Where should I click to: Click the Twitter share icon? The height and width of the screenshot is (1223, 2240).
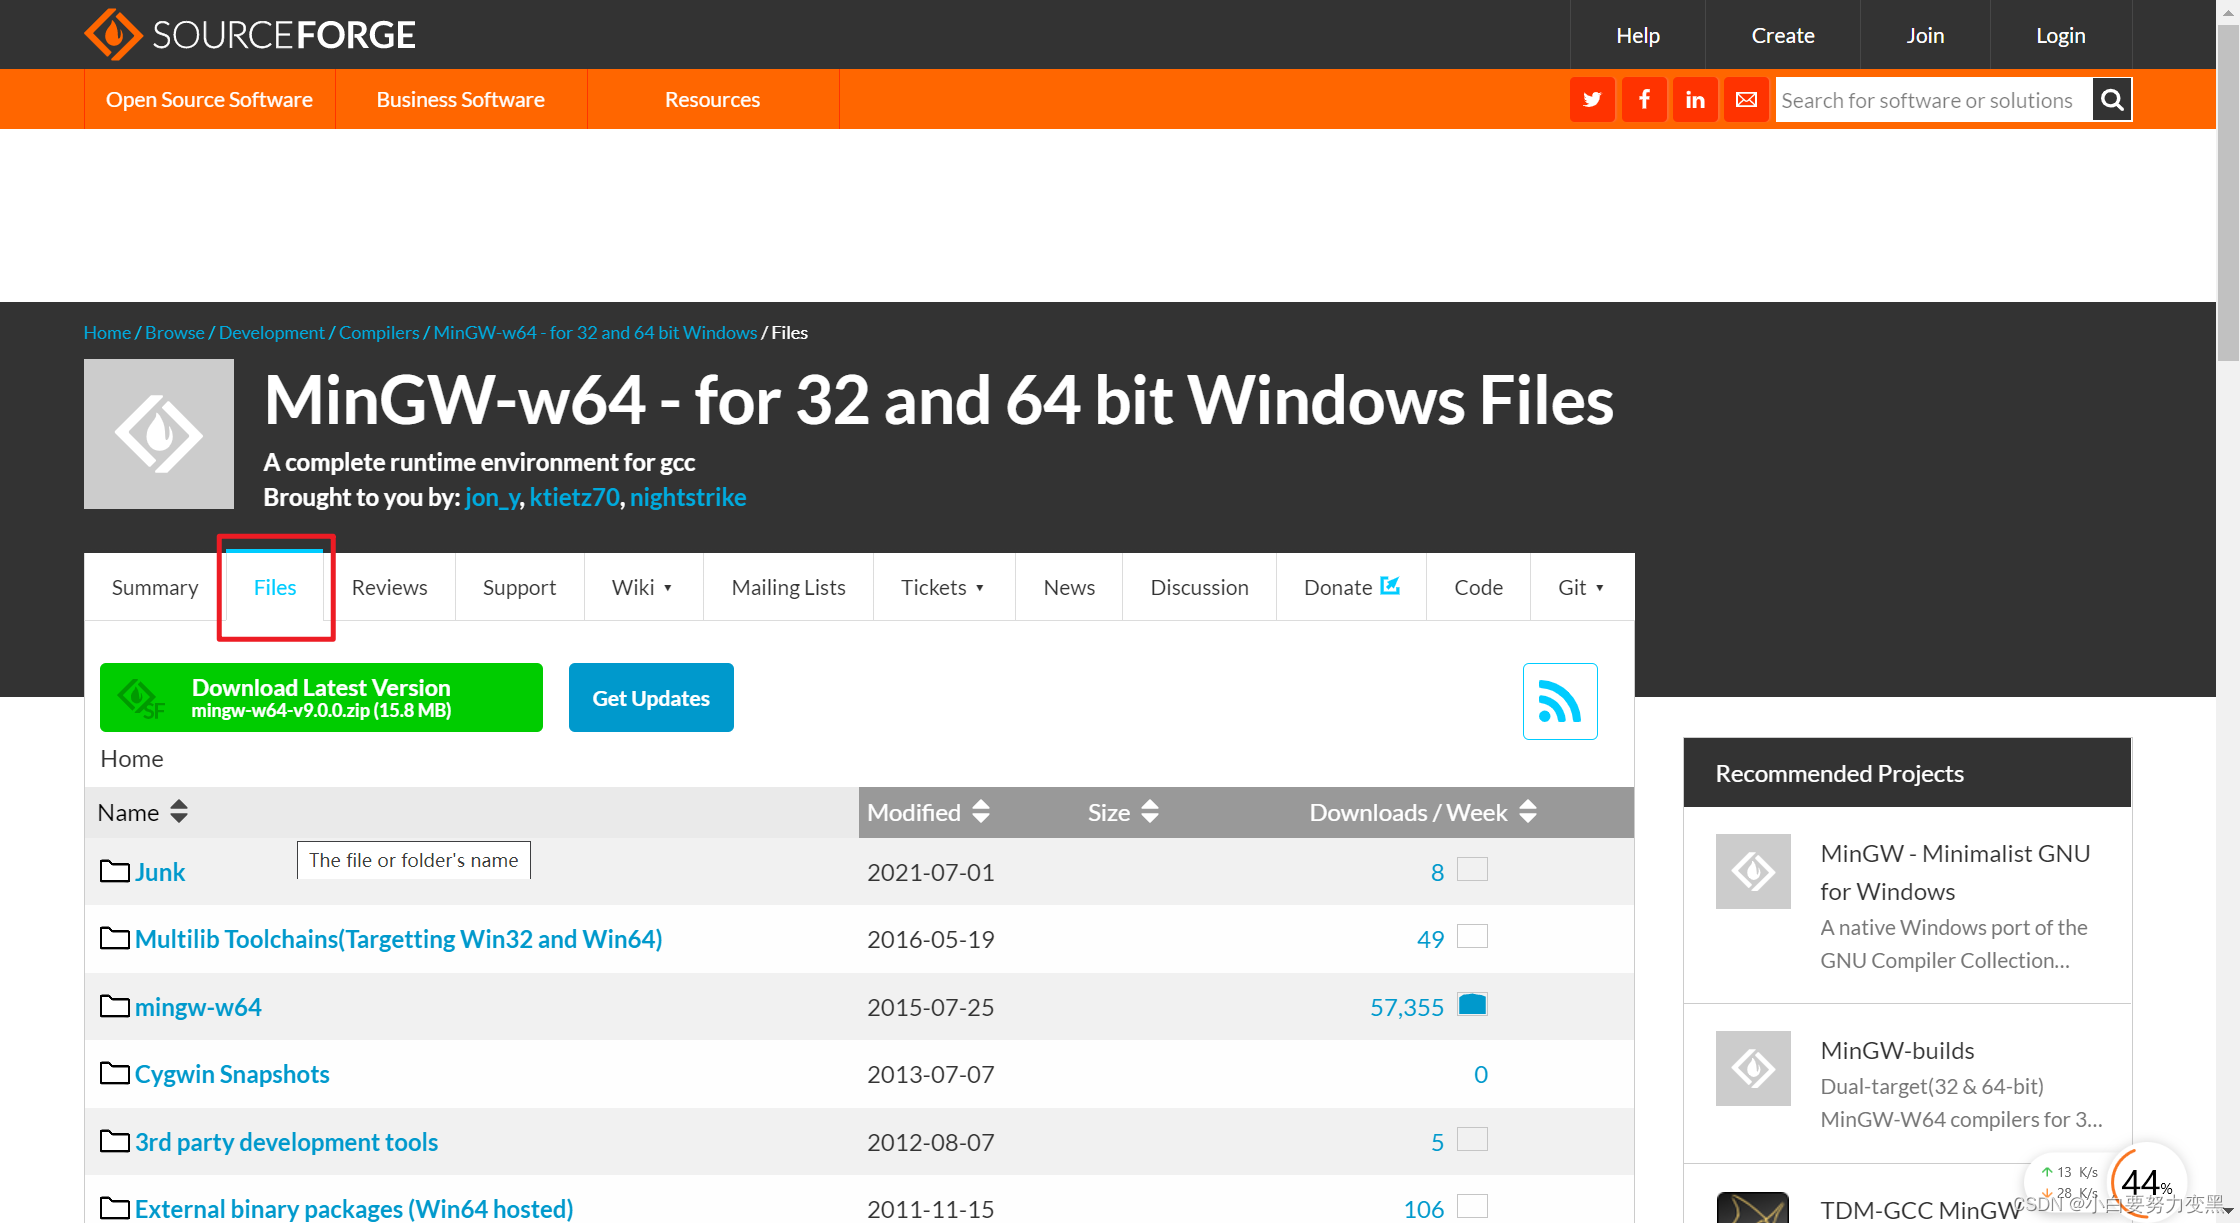[x=1592, y=100]
